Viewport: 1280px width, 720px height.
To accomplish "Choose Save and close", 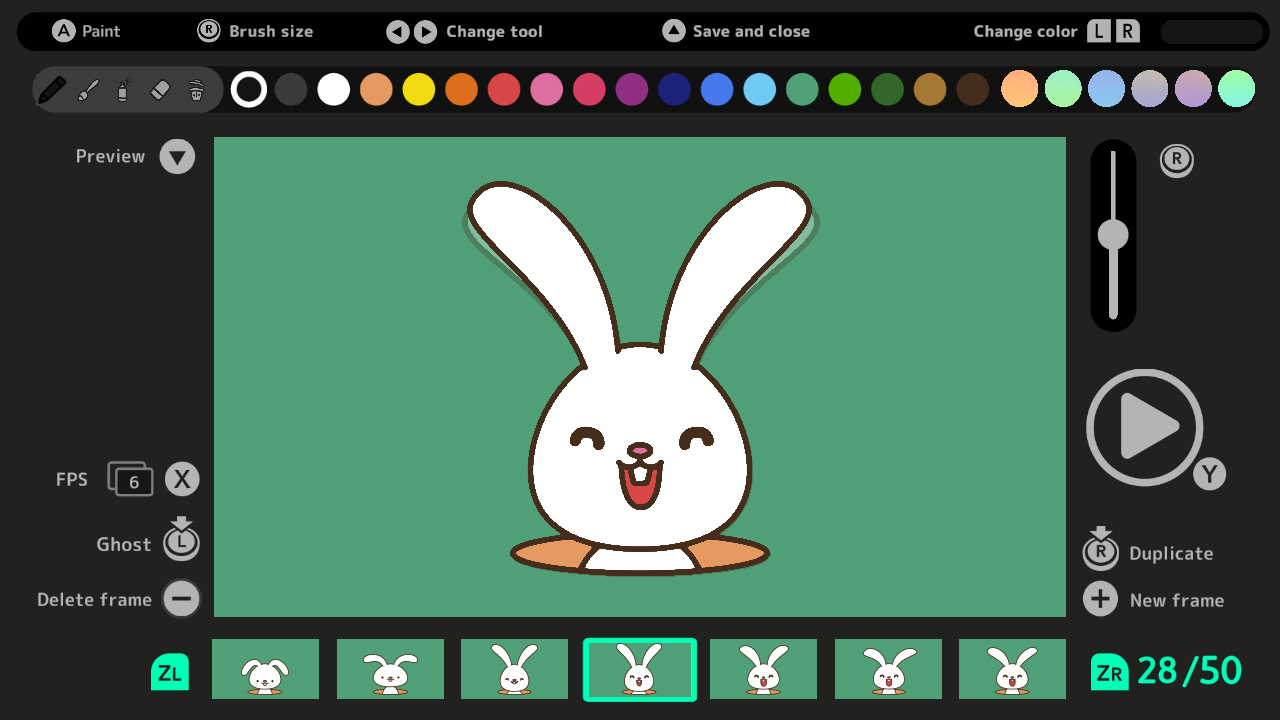I will (x=674, y=31).
